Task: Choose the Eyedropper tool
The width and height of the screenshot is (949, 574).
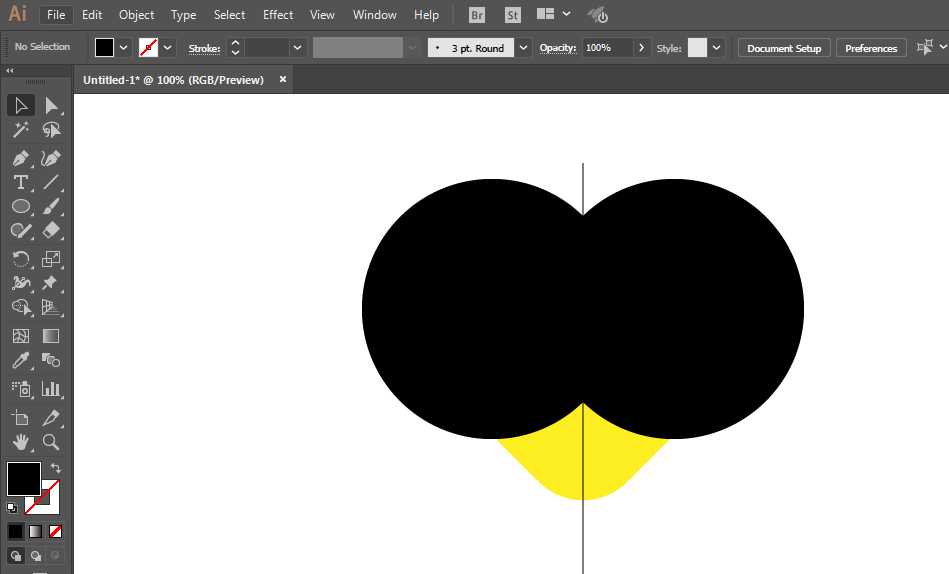Action: [20, 361]
